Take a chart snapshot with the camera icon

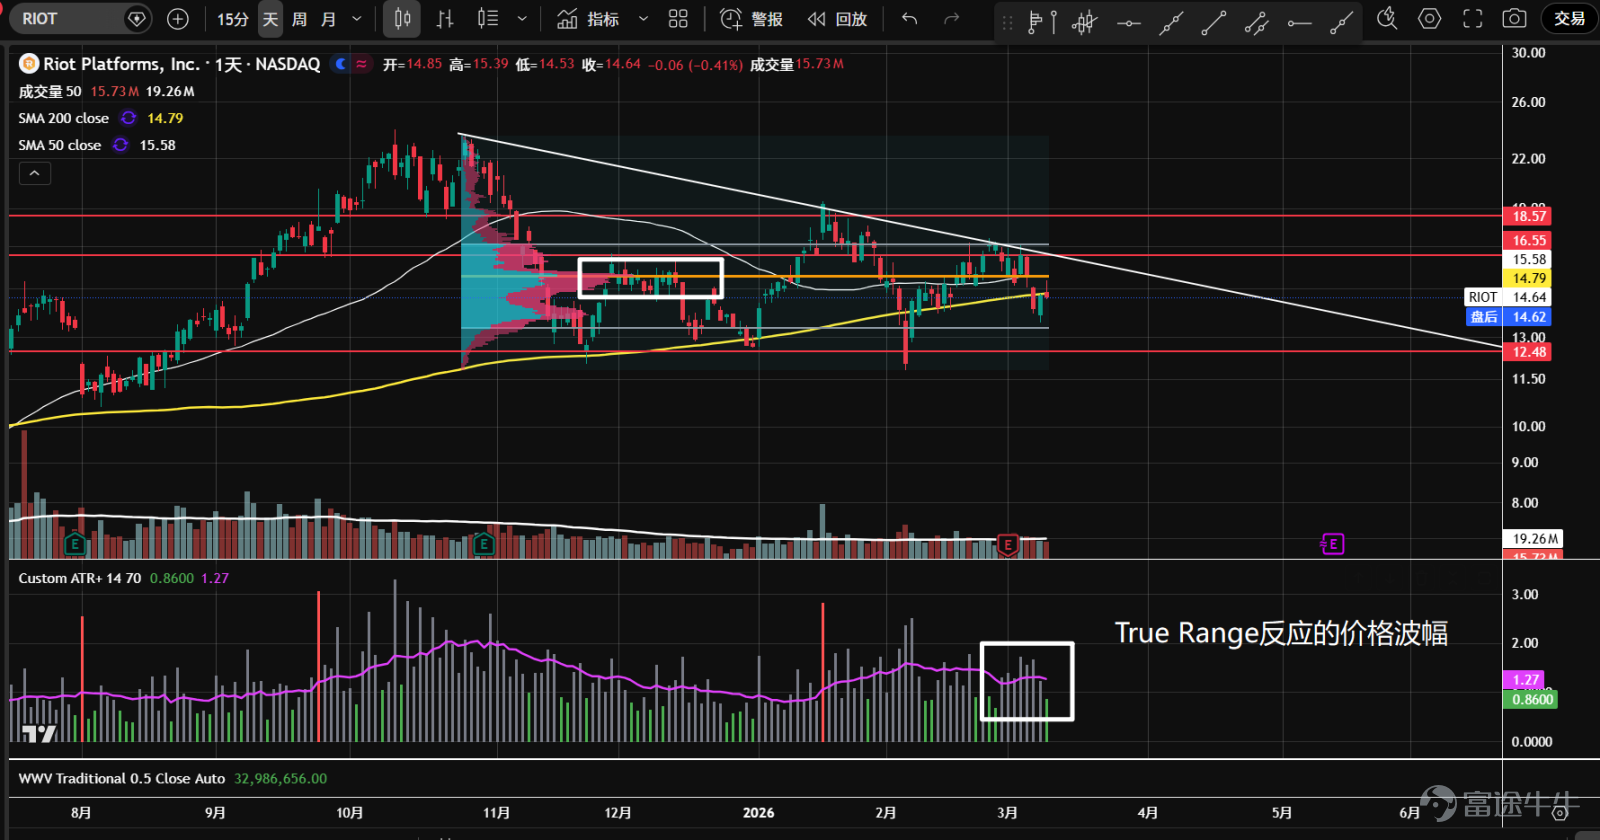point(1515,19)
